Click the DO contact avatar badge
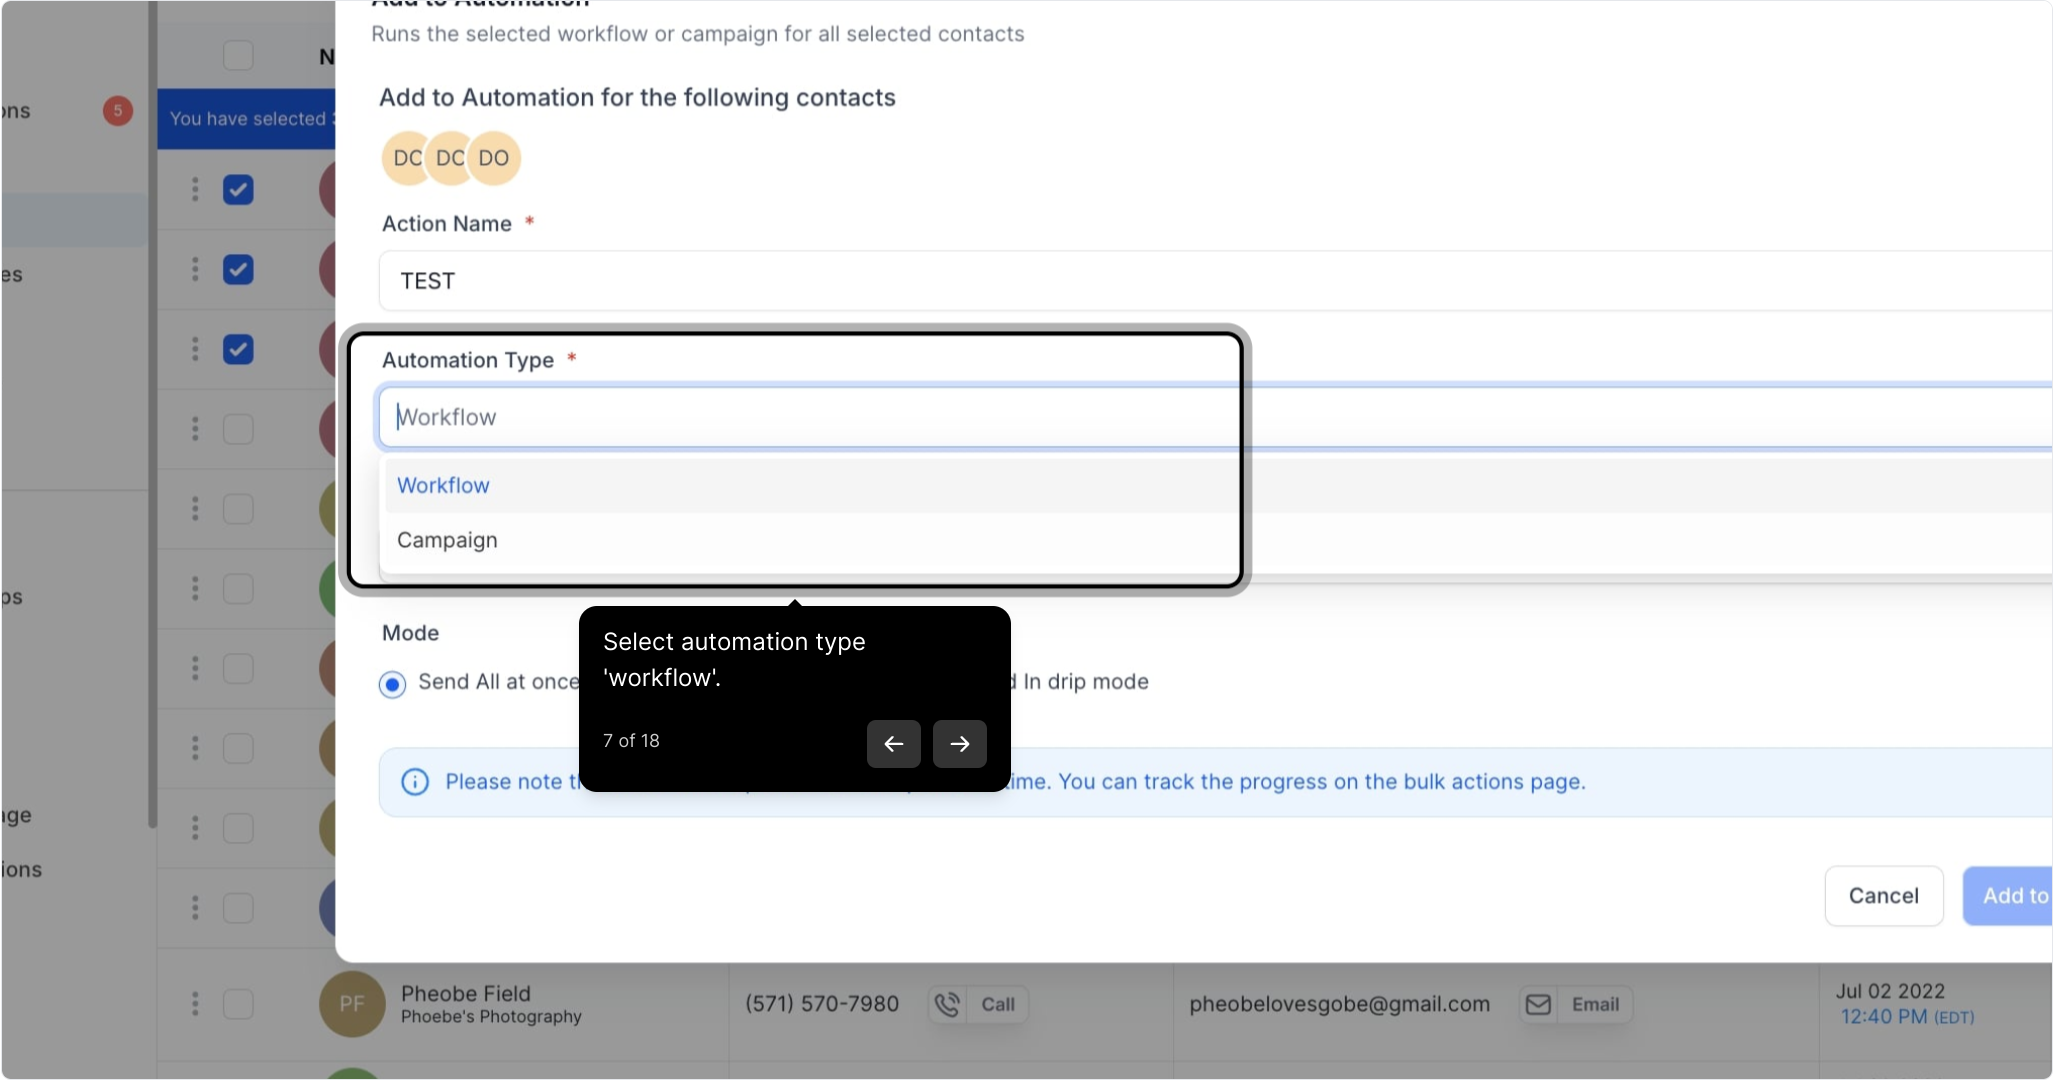The image size is (2054, 1080). coord(494,158)
